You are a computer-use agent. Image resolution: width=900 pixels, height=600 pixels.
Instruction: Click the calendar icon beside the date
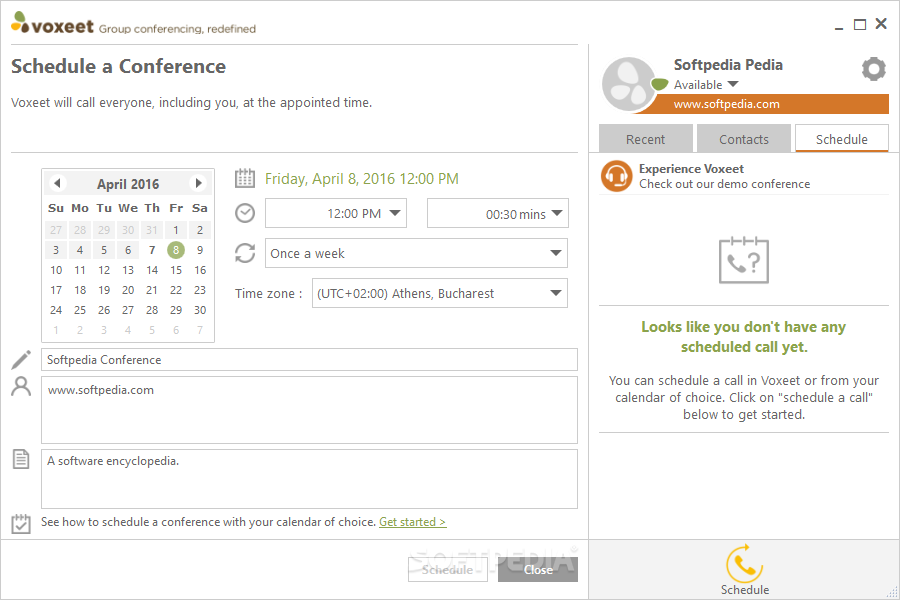tap(245, 179)
